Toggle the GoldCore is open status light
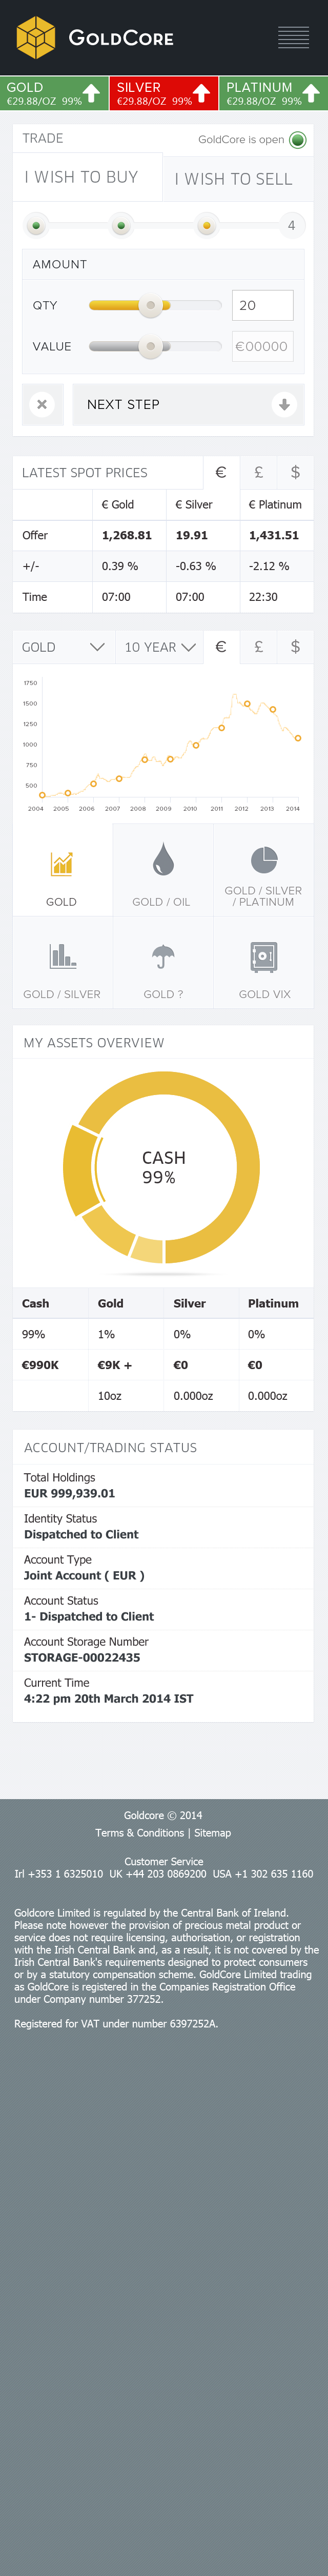328x2576 pixels. [x=297, y=140]
